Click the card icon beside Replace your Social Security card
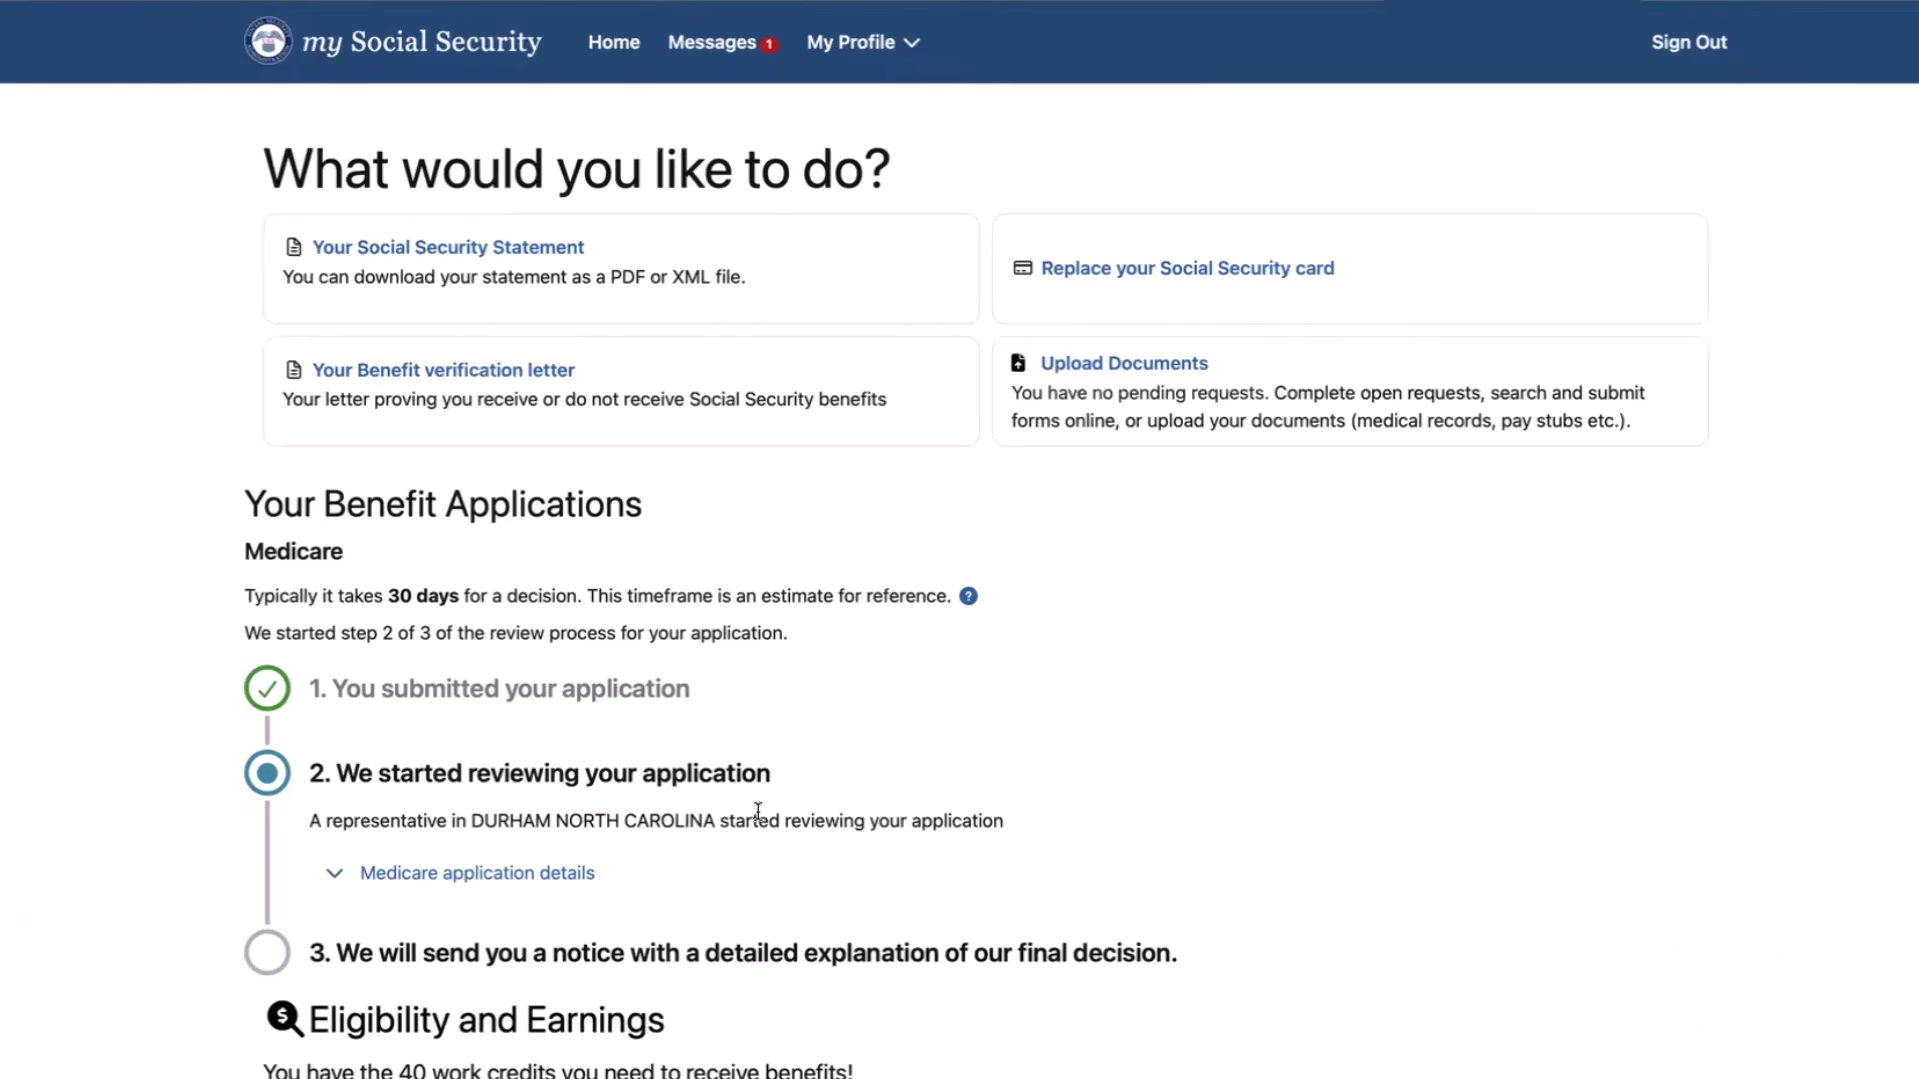The width and height of the screenshot is (1919, 1079). point(1022,268)
